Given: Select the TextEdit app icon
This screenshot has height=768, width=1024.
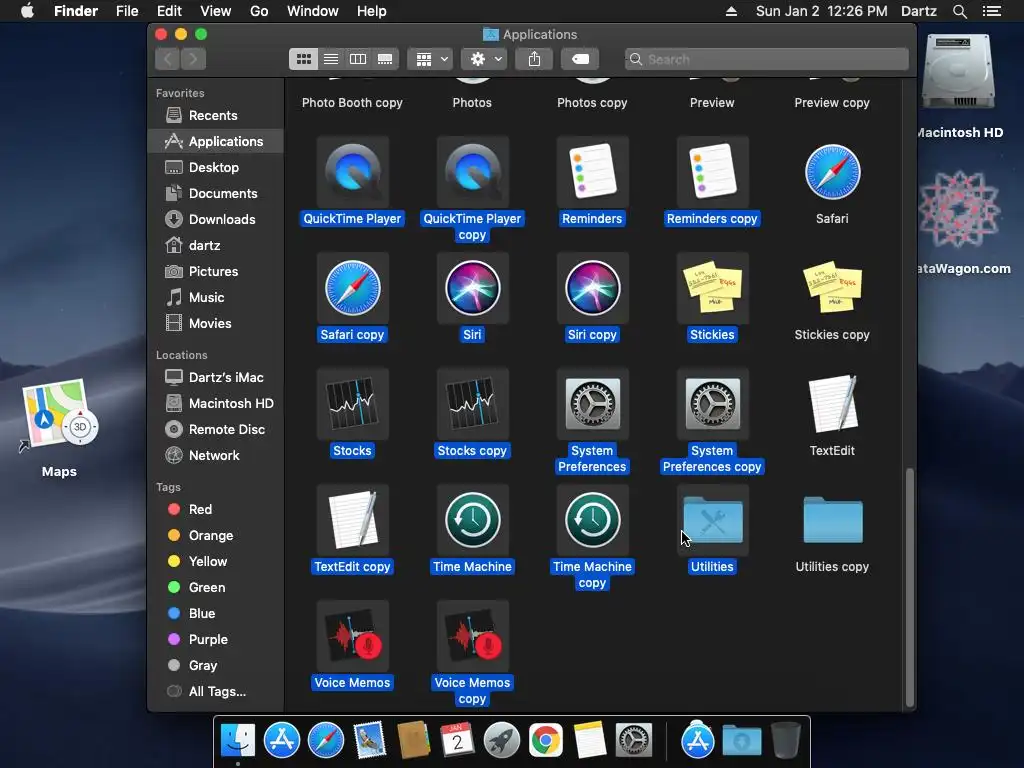Looking at the screenshot, I should (x=832, y=404).
